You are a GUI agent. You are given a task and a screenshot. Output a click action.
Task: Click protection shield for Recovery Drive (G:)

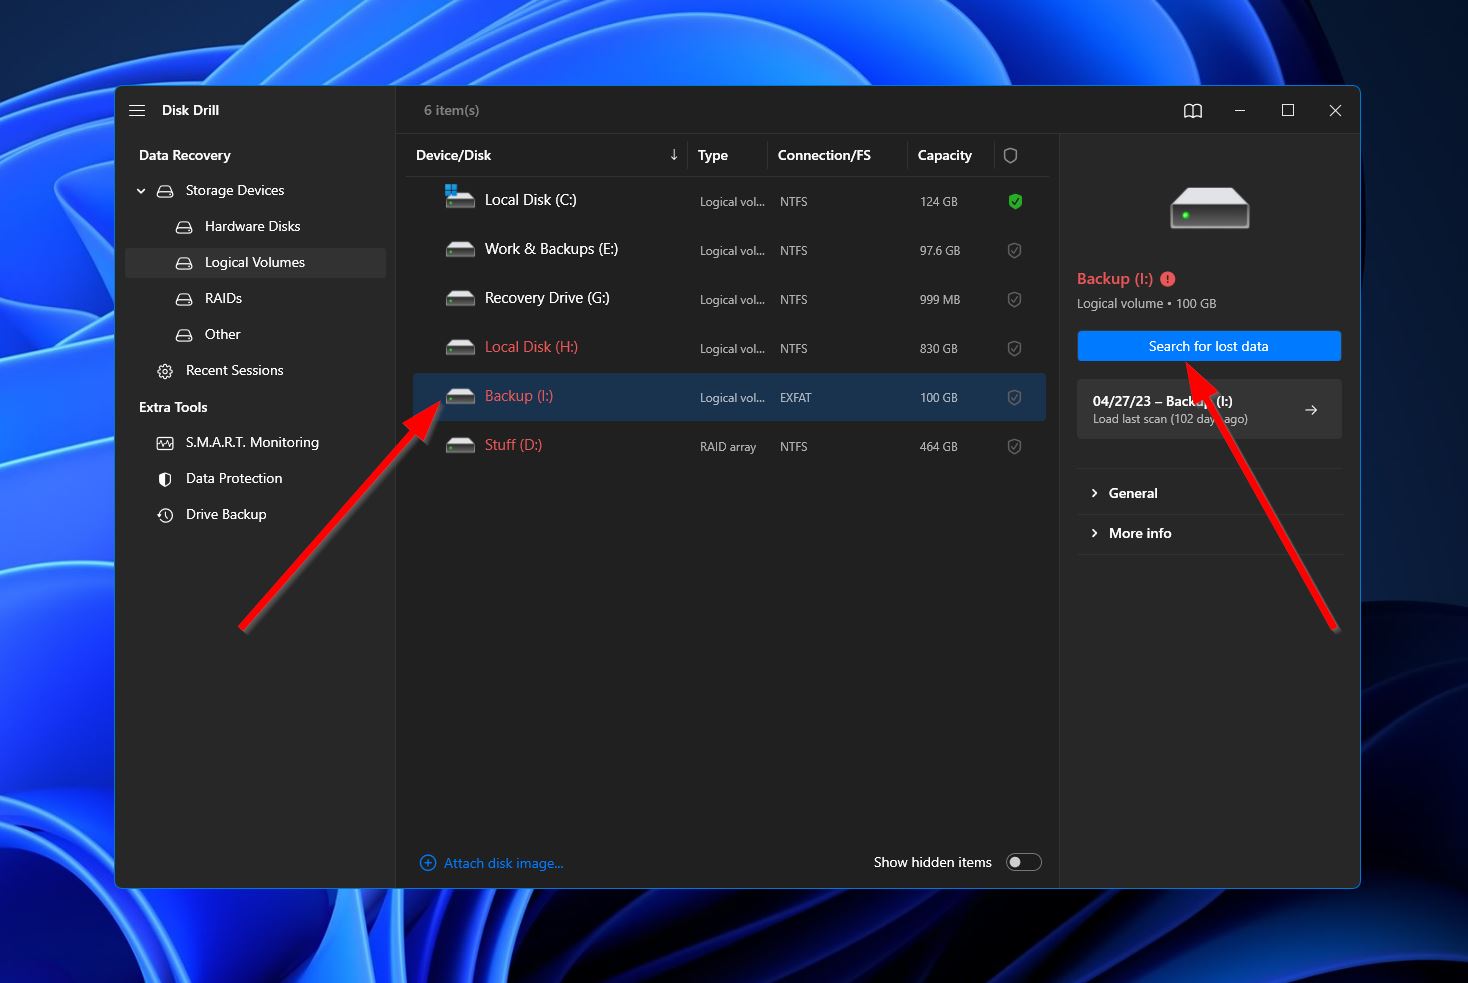(1014, 299)
